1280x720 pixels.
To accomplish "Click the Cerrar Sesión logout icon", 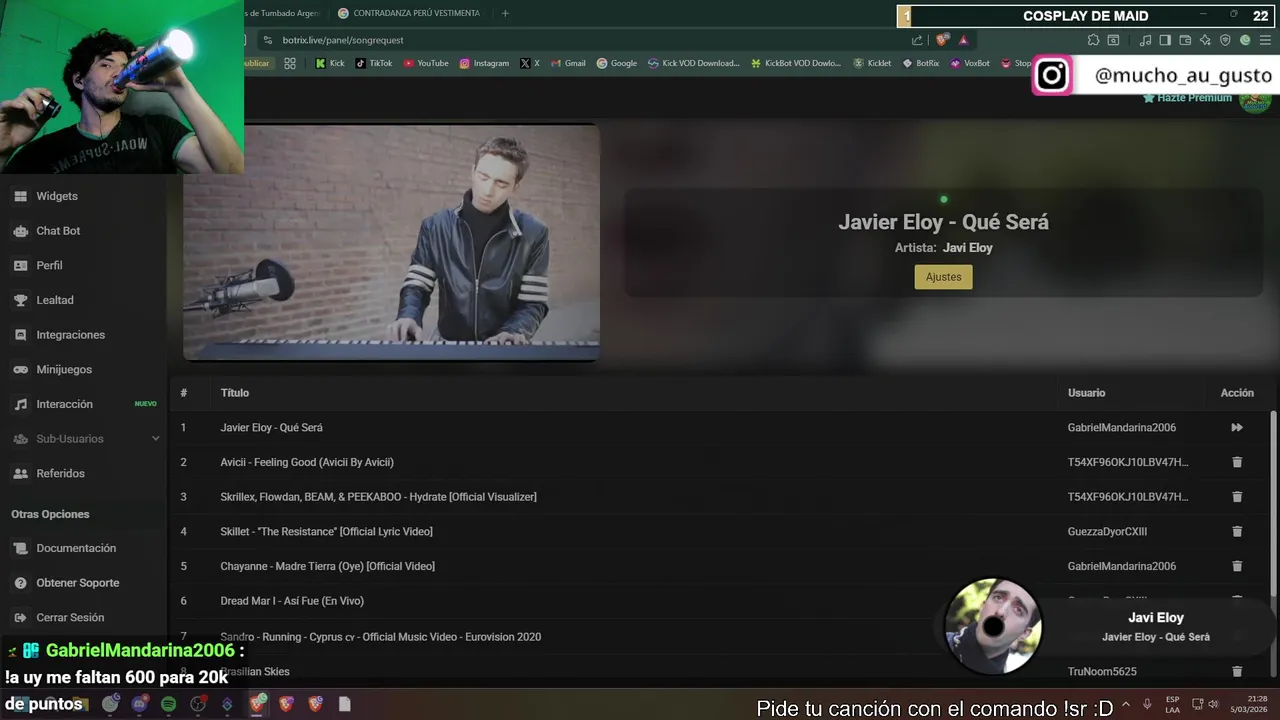I will click(20, 618).
